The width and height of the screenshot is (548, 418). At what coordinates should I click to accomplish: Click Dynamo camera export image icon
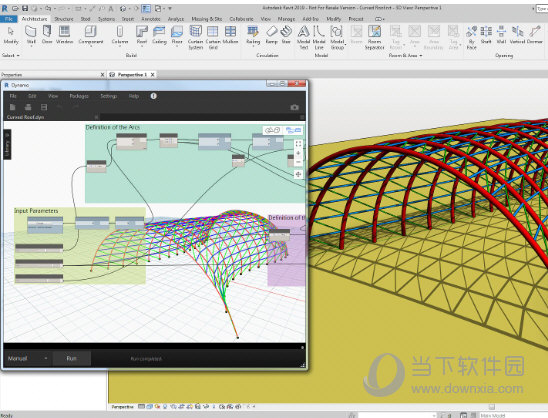click(294, 107)
